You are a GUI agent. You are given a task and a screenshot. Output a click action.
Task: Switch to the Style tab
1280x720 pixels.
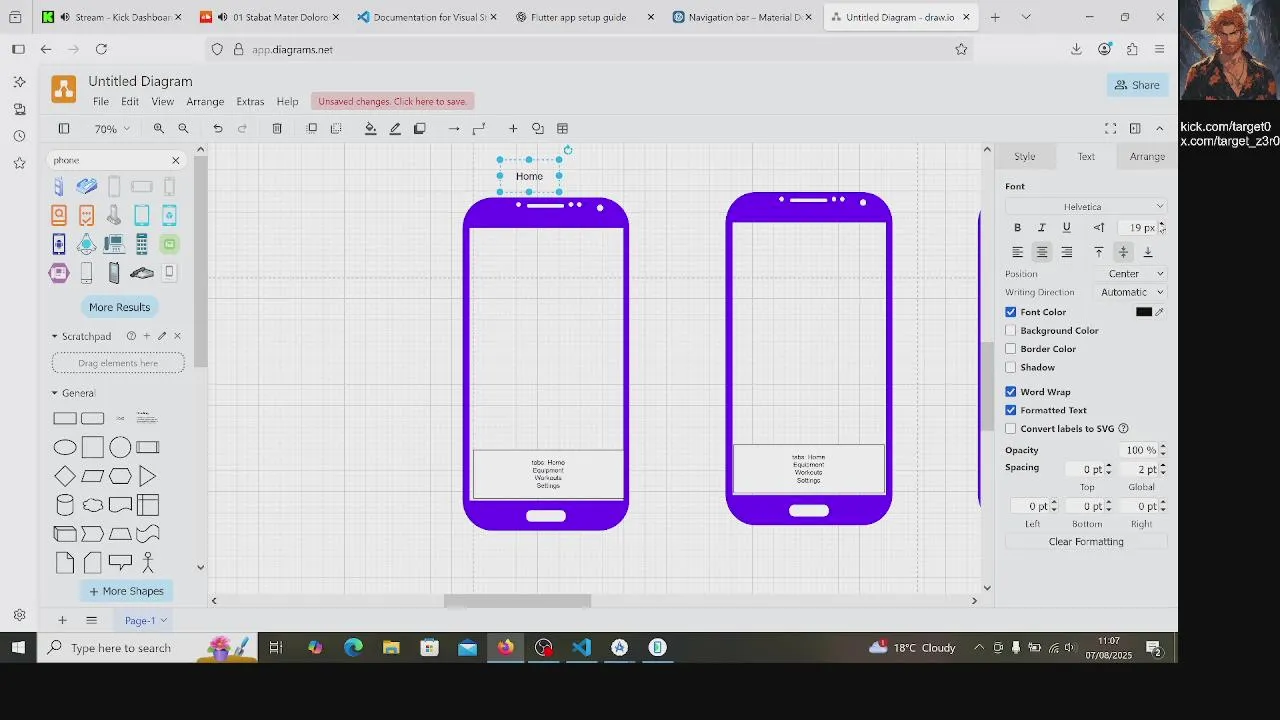tap(1025, 156)
